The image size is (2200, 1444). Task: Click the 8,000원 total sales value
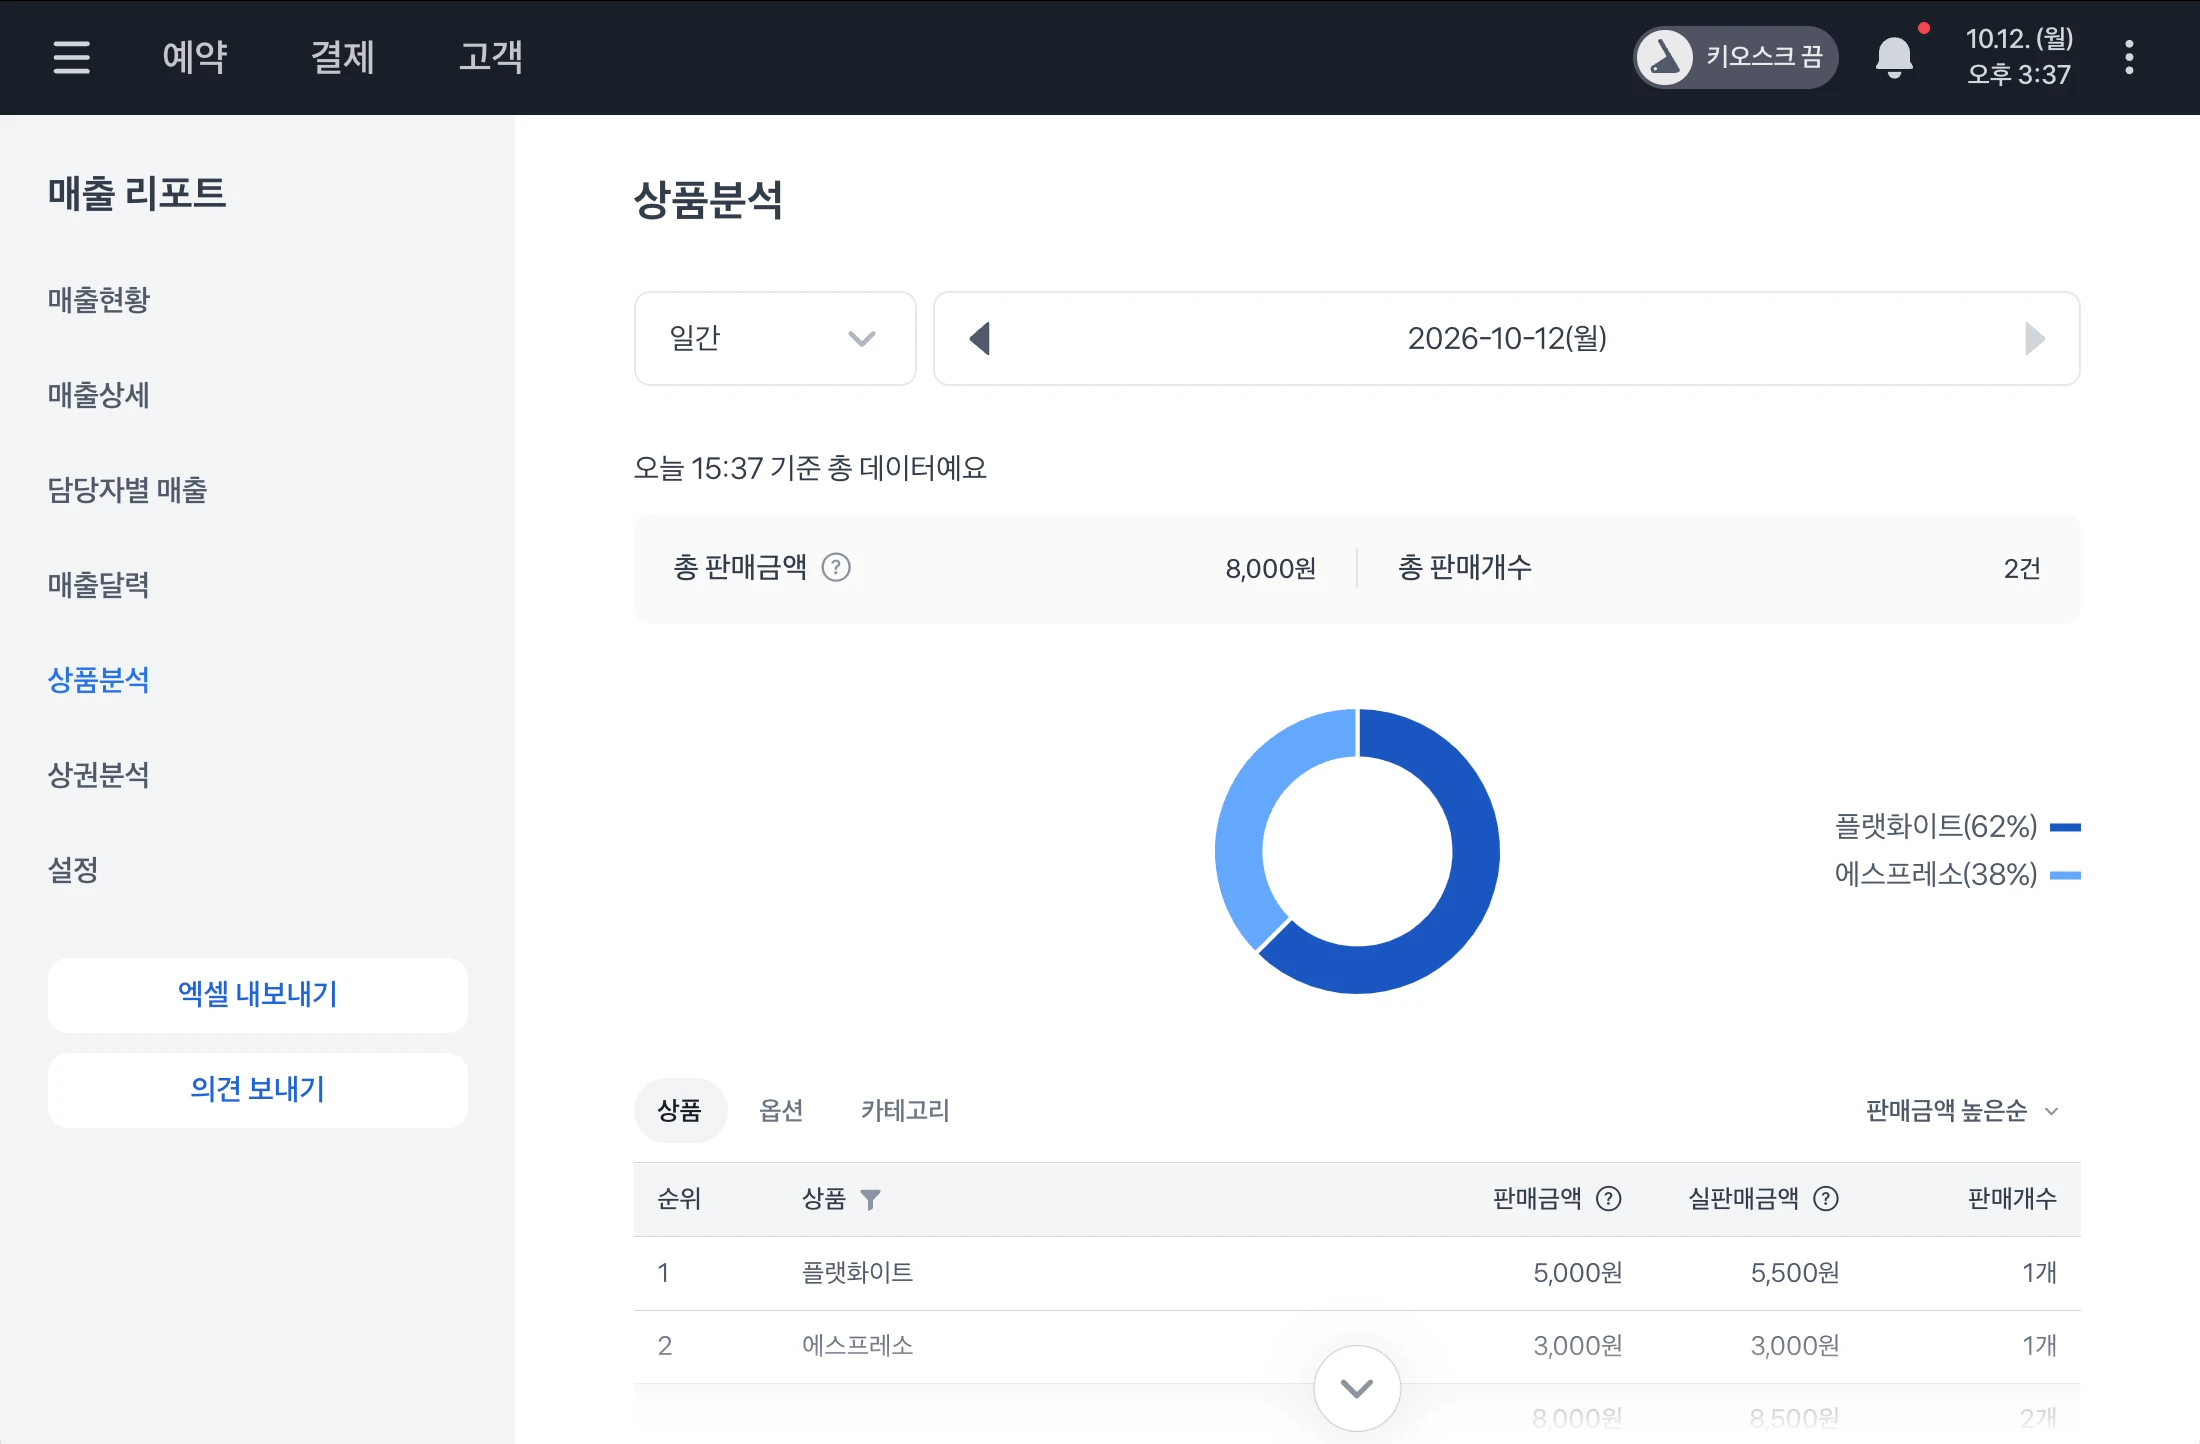click(x=1271, y=569)
